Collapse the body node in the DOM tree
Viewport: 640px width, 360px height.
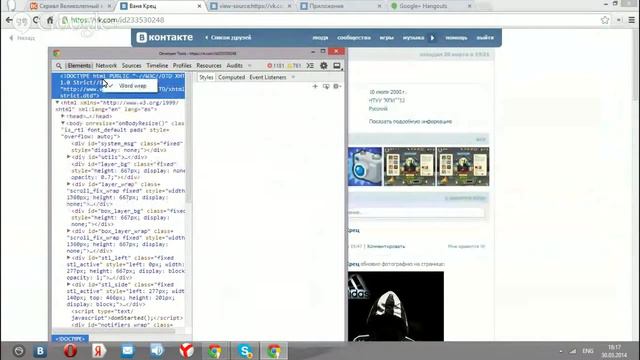[x=63, y=123]
